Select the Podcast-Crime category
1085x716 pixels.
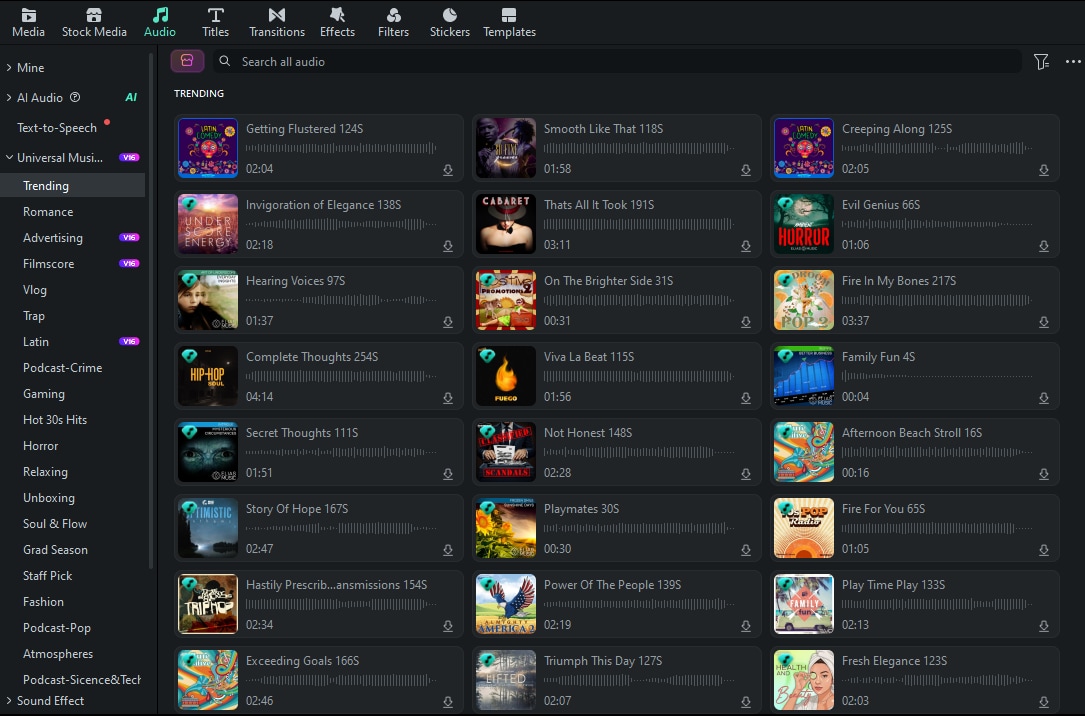click(62, 367)
